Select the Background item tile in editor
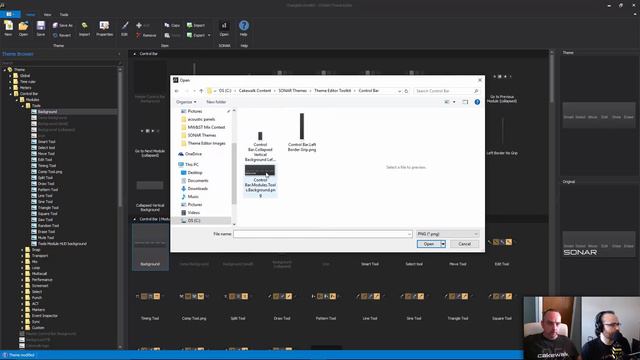Image resolution: width=640 pixels, height=360 pixels. (150, 247)
